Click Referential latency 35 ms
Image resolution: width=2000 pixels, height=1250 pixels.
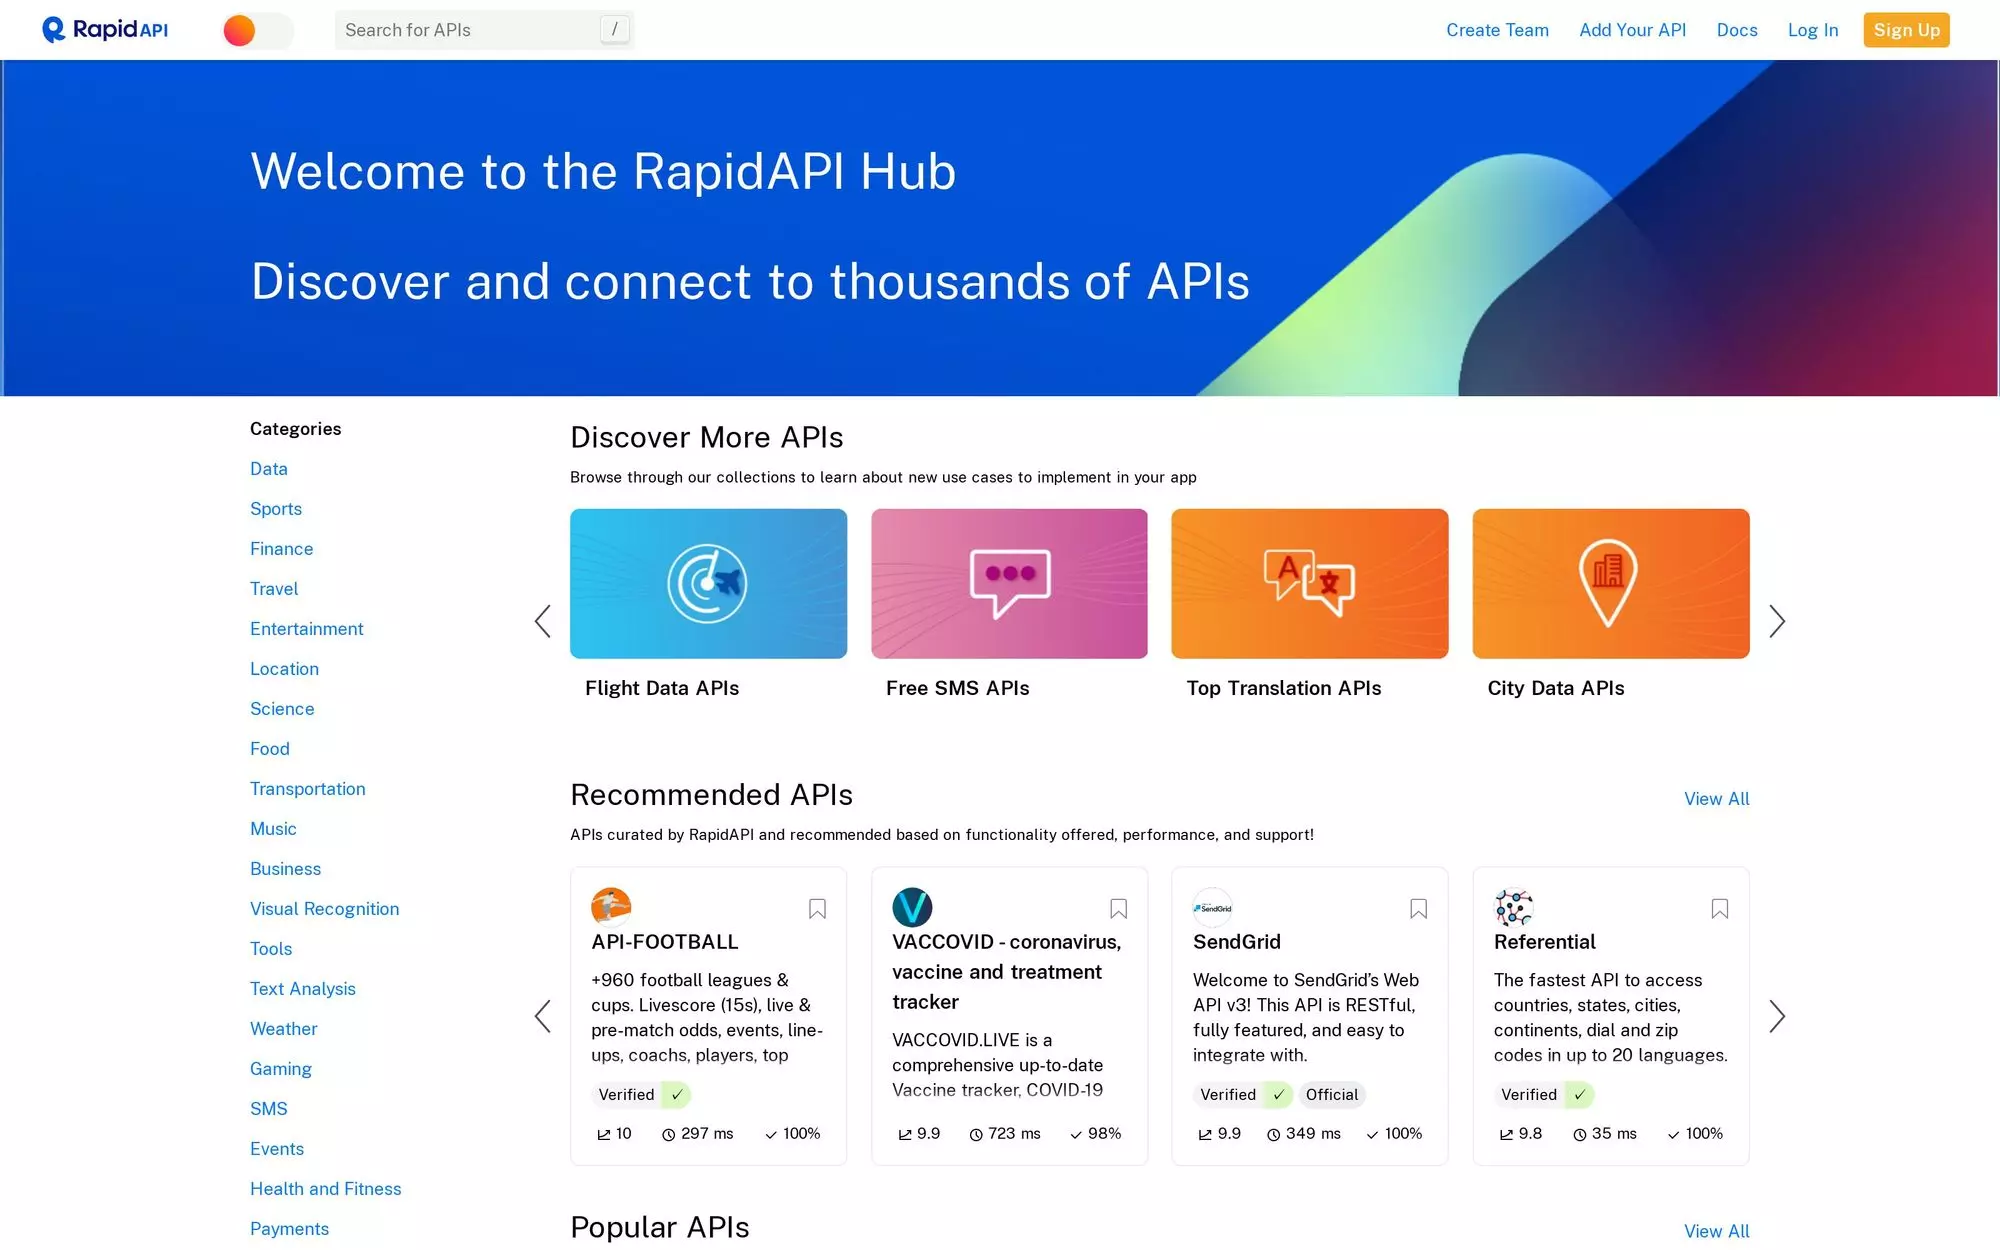pos(1604,1133)
